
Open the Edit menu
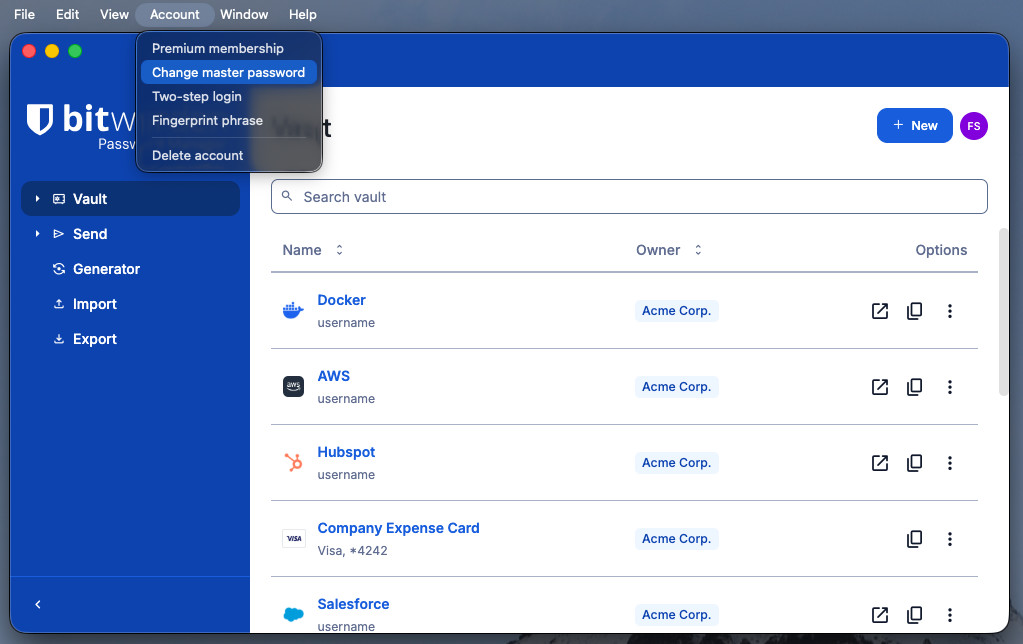coord(67,14)
